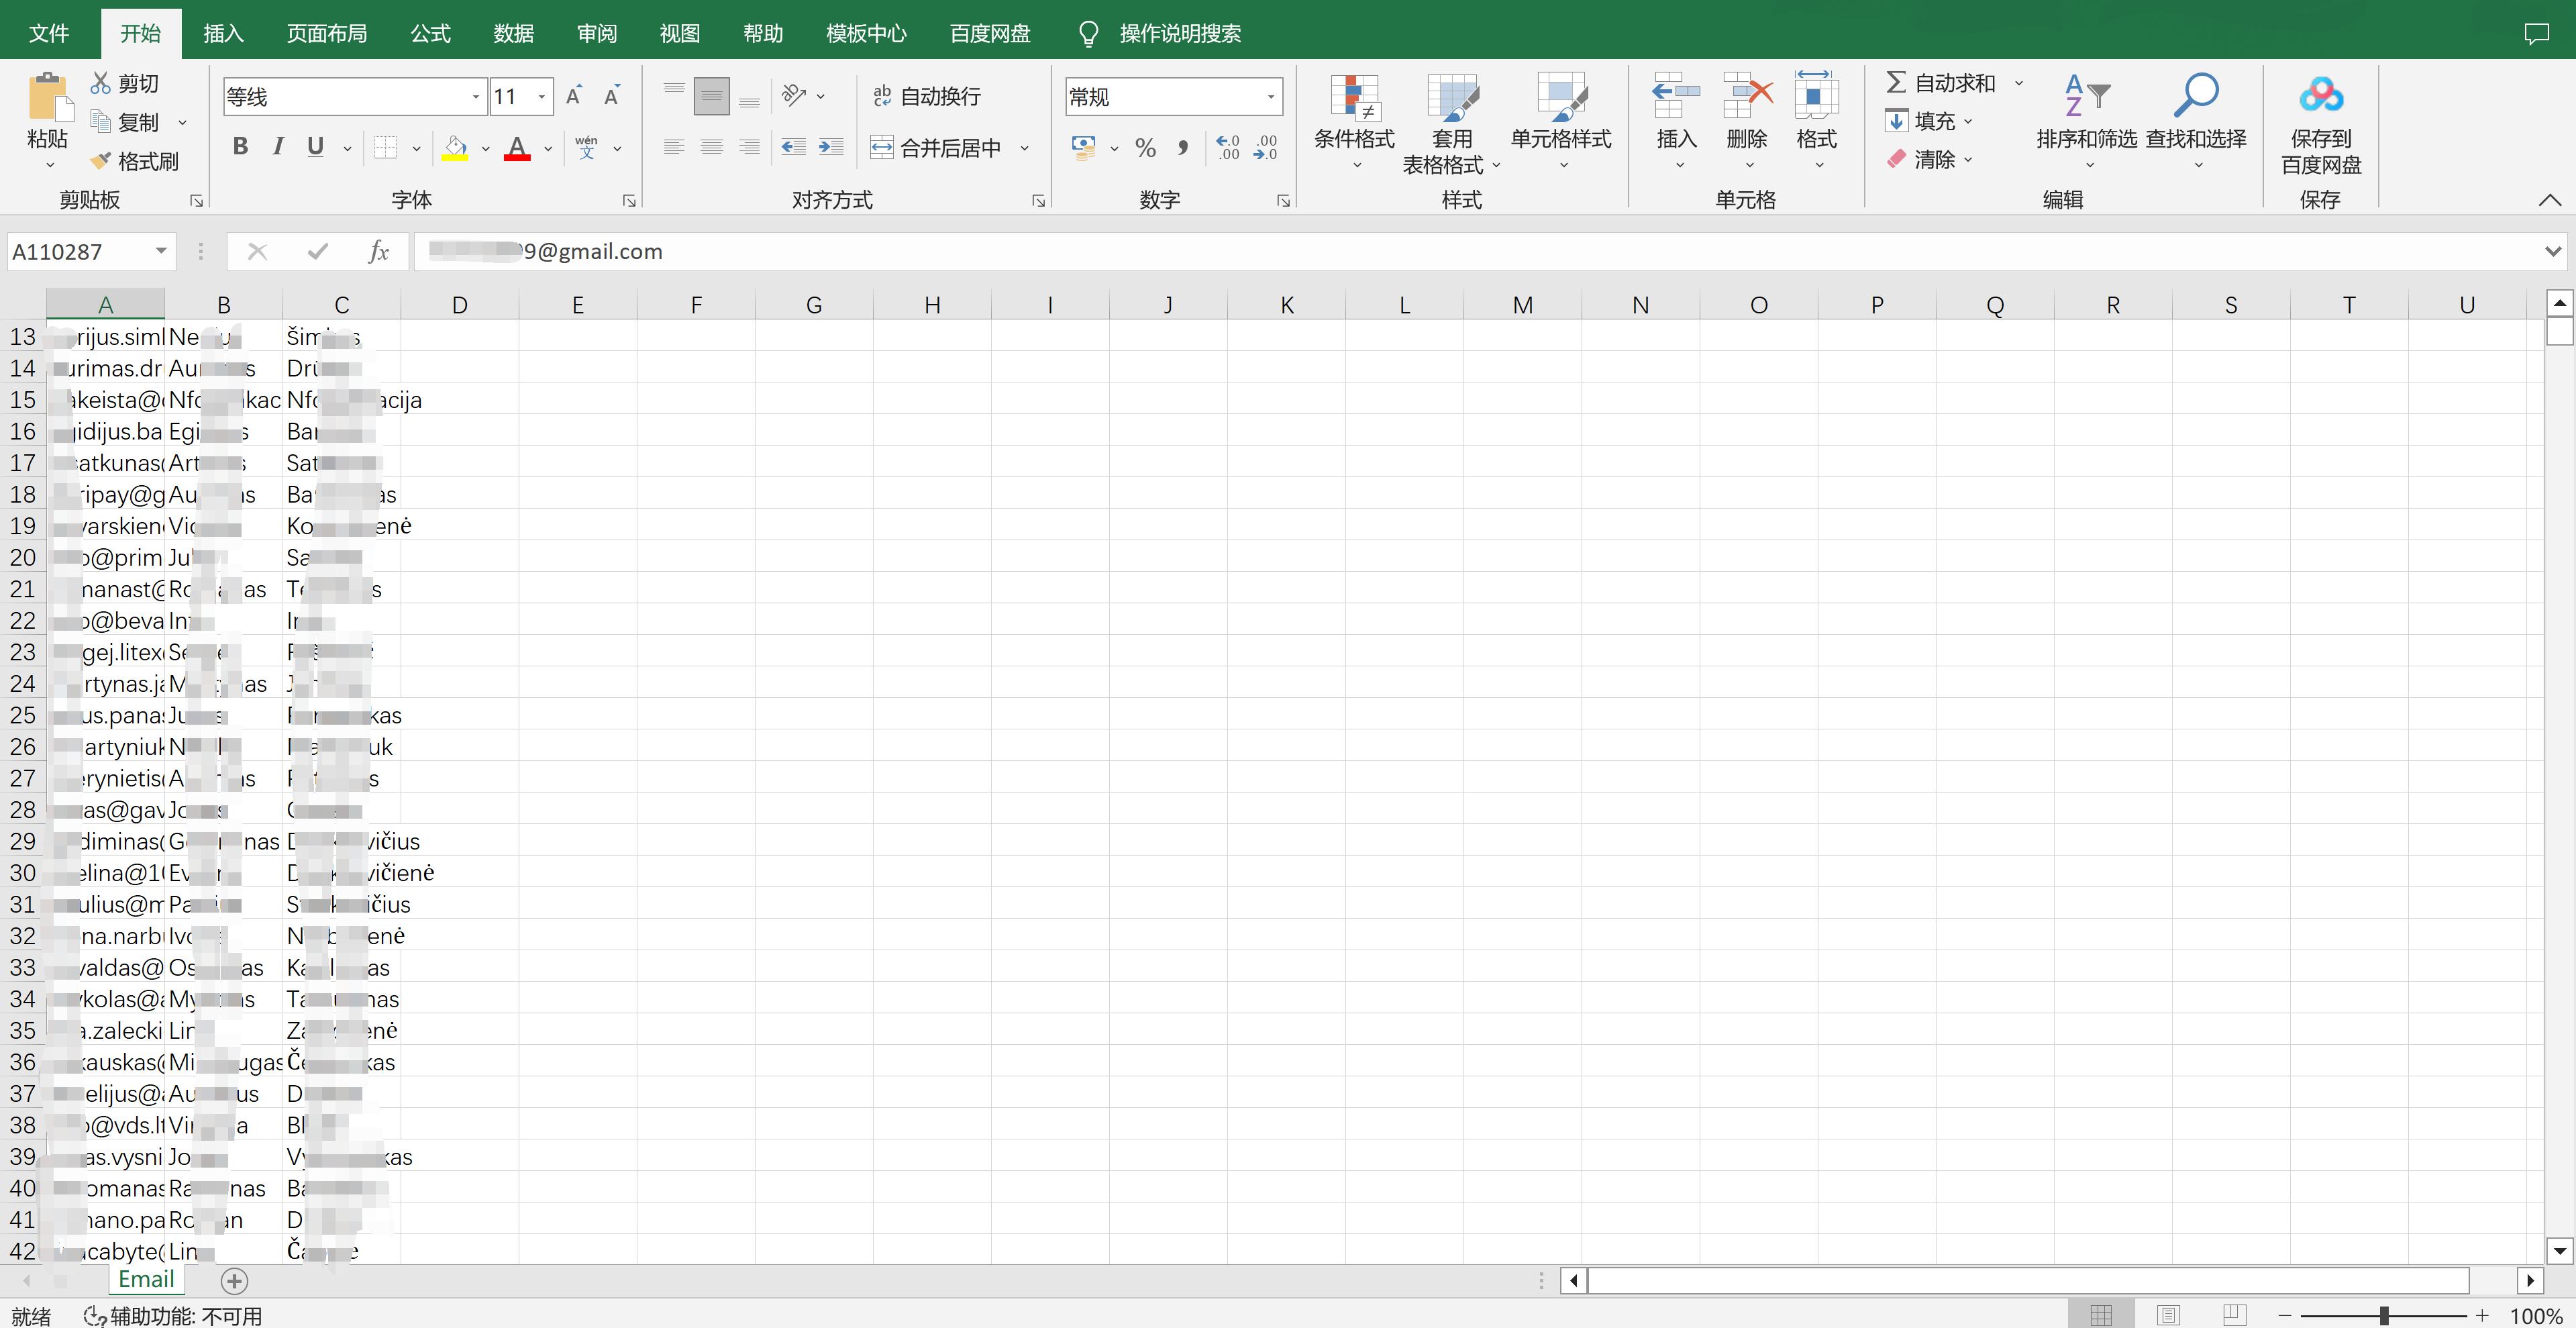Toggle middle vertical alignment
Image resolution: width=2576 pixels, height=1328 pixels.
pos(711,96)
